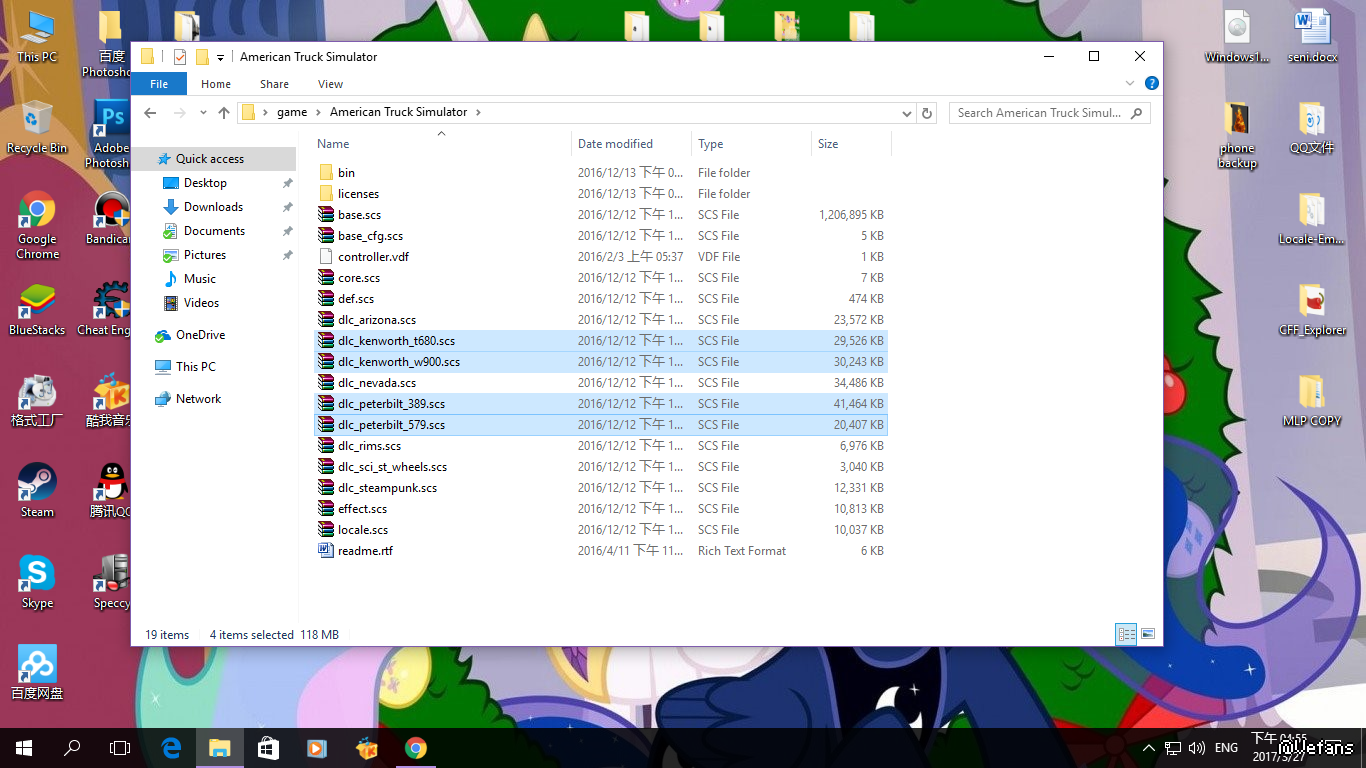Select the Skype desktop shortcut
The height and width of the screenshot is (768, 1366).
37,582
